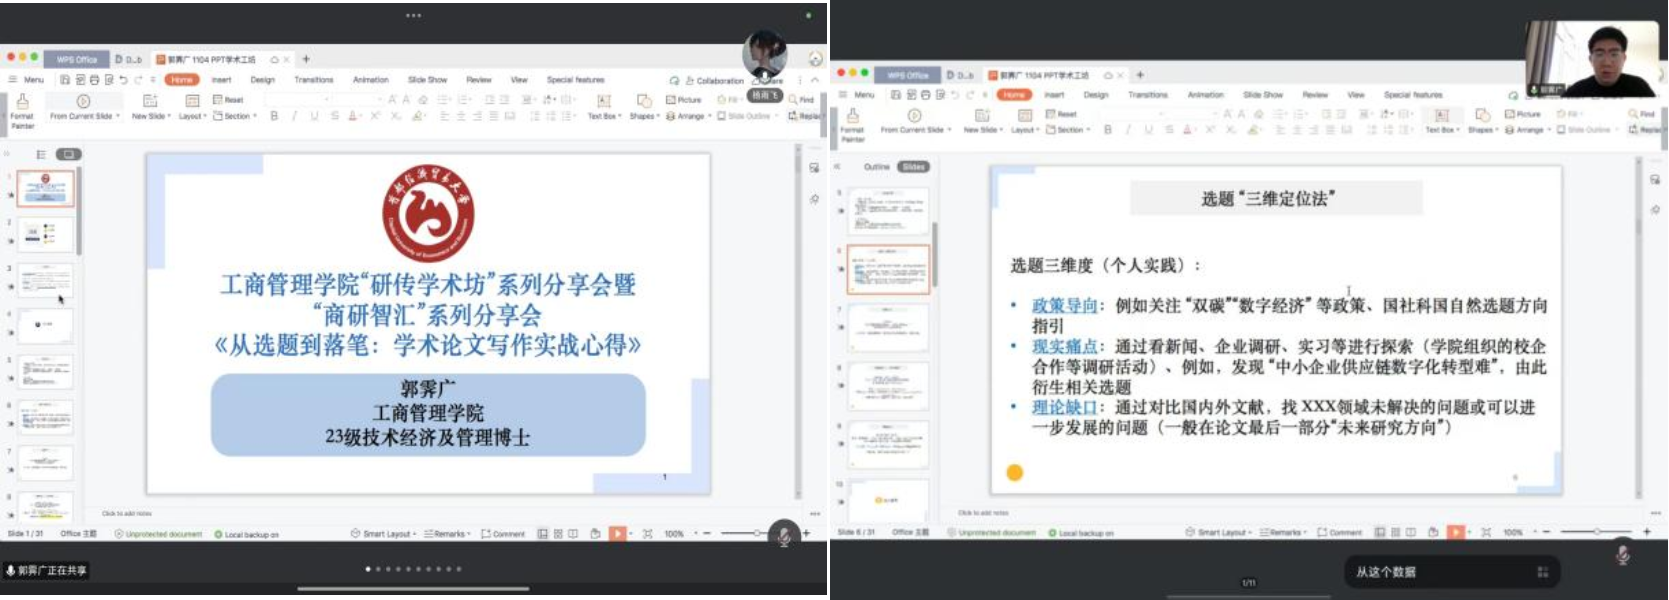Open the Slide Show tab in right window
Screen dimensions: 1669x600
point(1262,95)
